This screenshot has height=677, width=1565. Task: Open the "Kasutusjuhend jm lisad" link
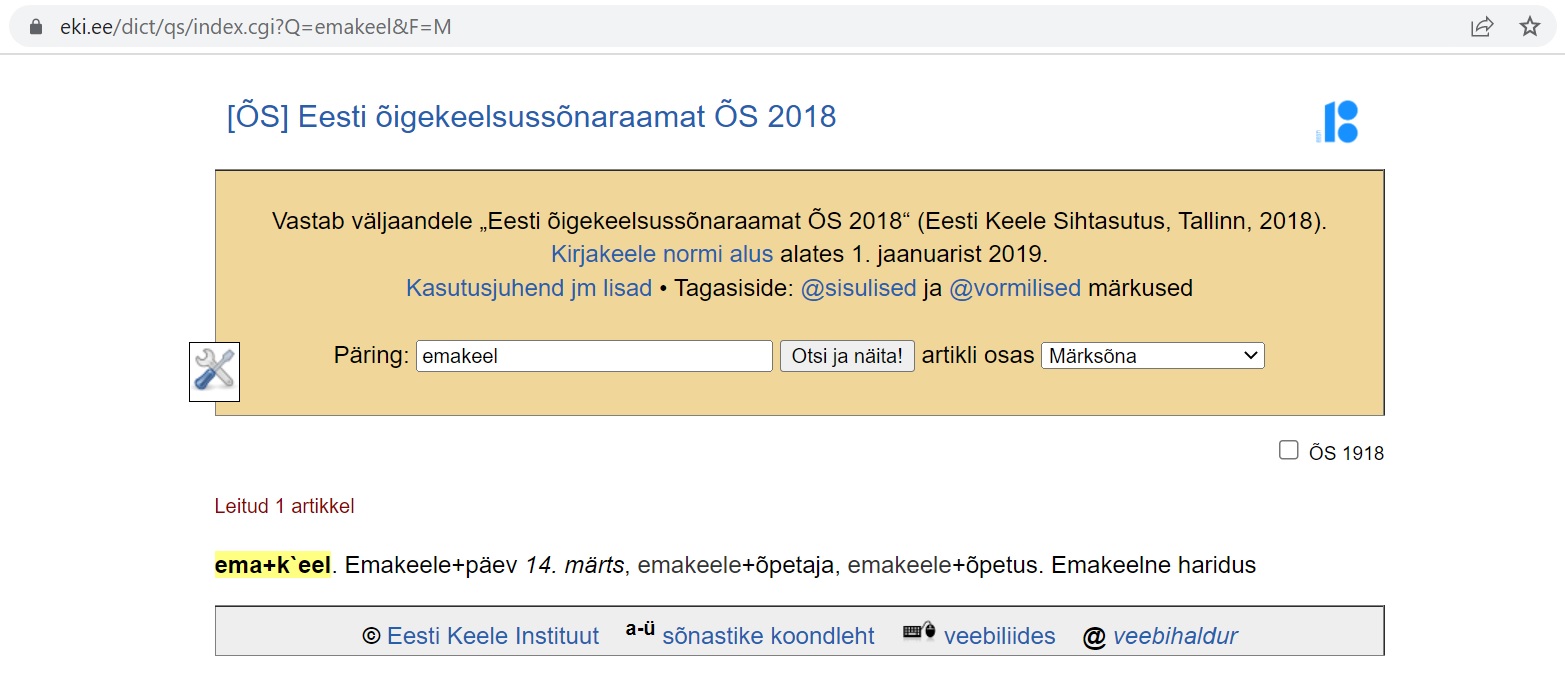[528, 288]
